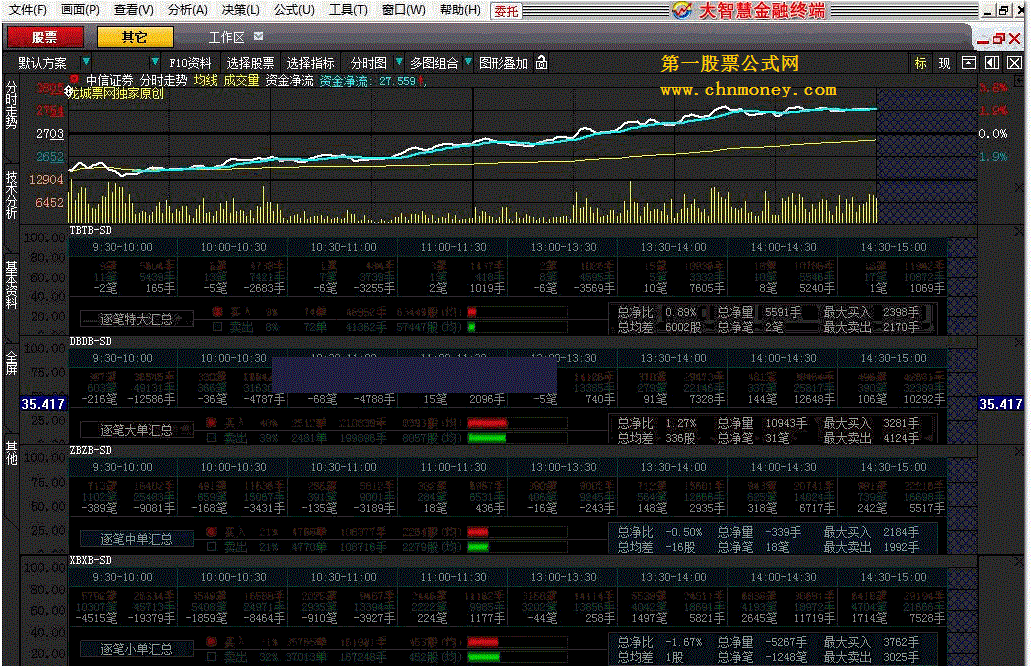Open the 画面(P) menu

pos(80,10)
